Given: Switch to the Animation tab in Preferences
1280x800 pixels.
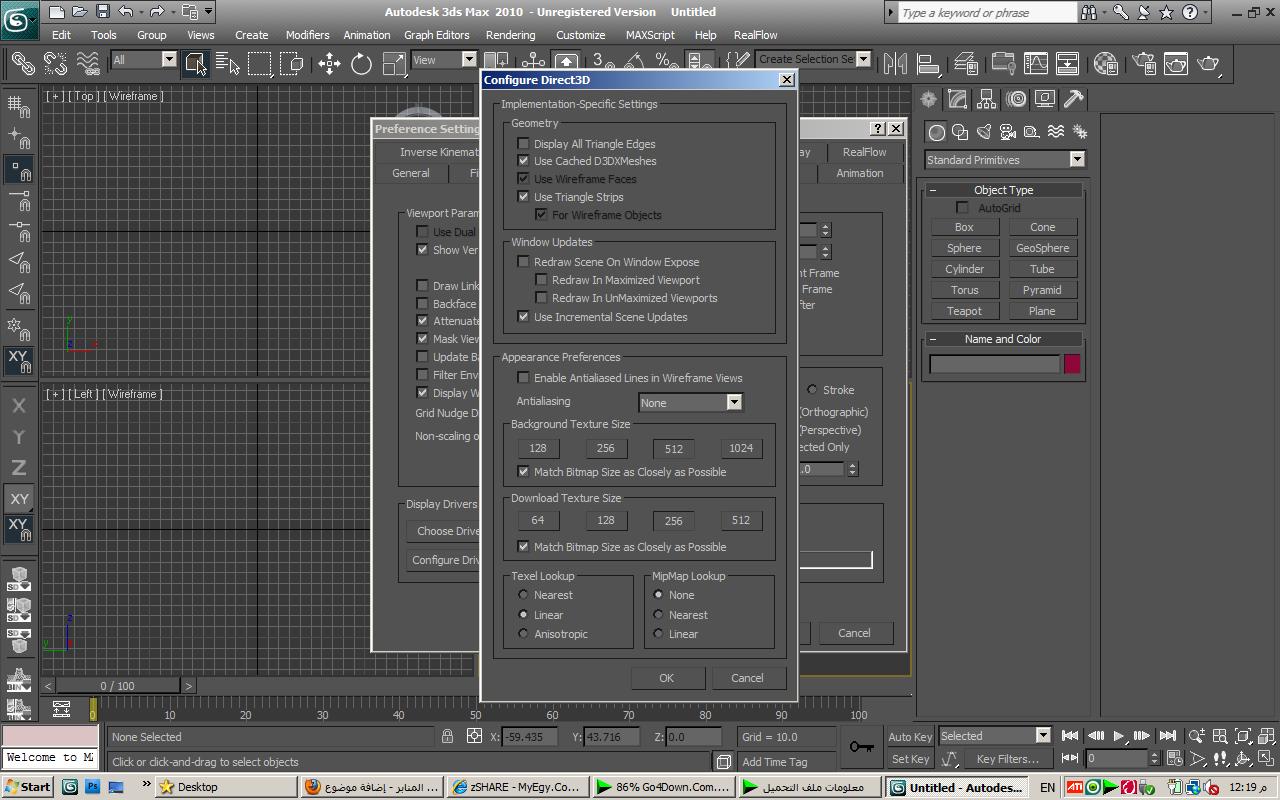Looking at the screenshot, I should [859, 173].
